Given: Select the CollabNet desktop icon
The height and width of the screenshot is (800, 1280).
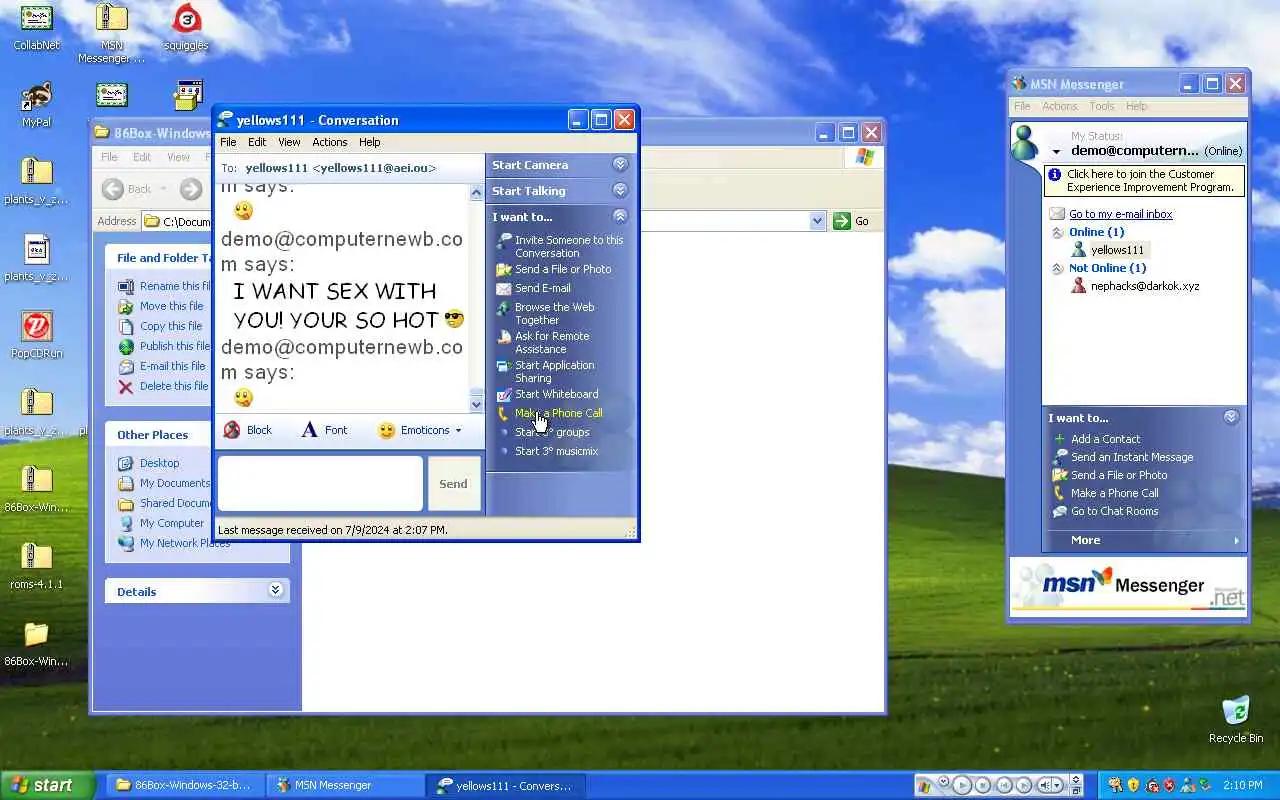Looking at the screenshot, I should coord(36,28).
